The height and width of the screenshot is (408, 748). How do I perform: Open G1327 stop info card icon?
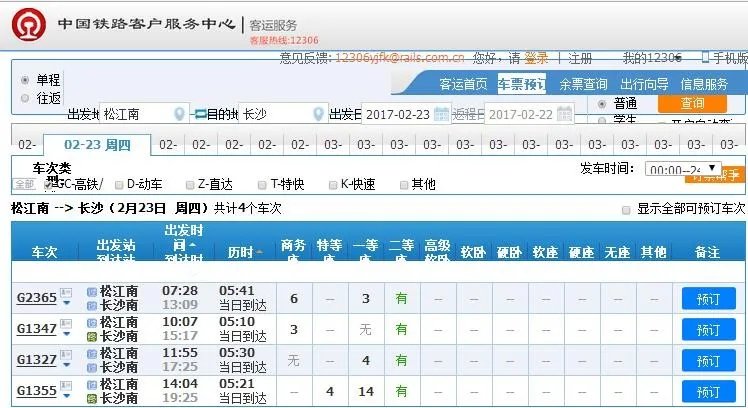pyautogui.click(x=66, y=355)
